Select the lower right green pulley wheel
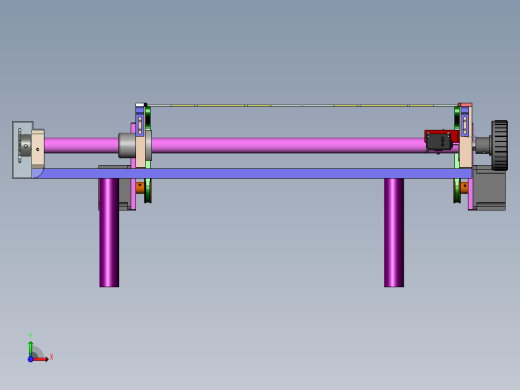 click(x=457, y=191)
